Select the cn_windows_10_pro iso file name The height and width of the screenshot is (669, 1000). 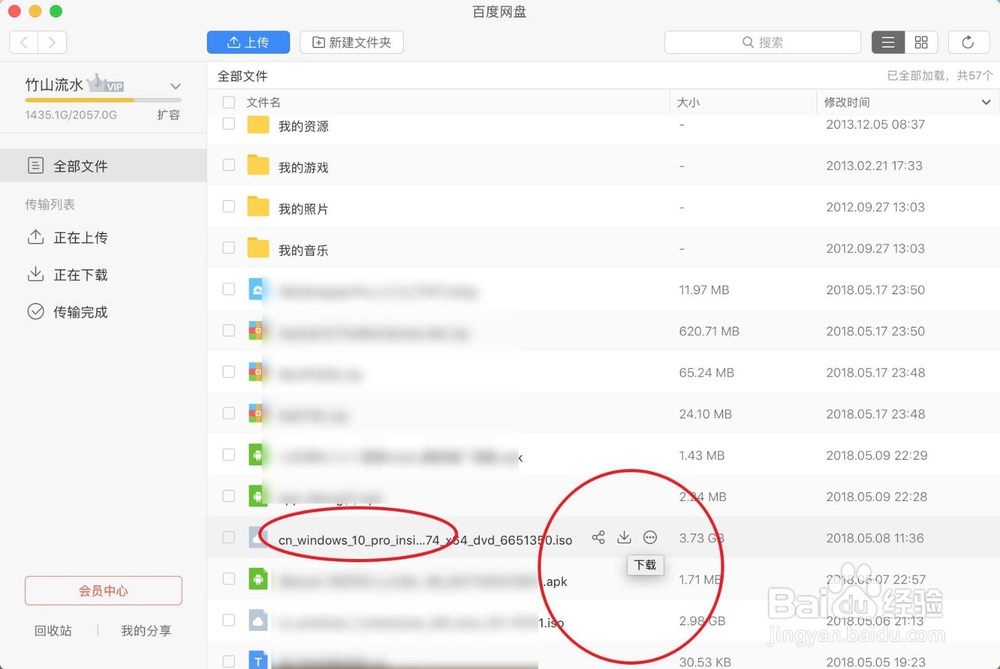coord(425,540)
